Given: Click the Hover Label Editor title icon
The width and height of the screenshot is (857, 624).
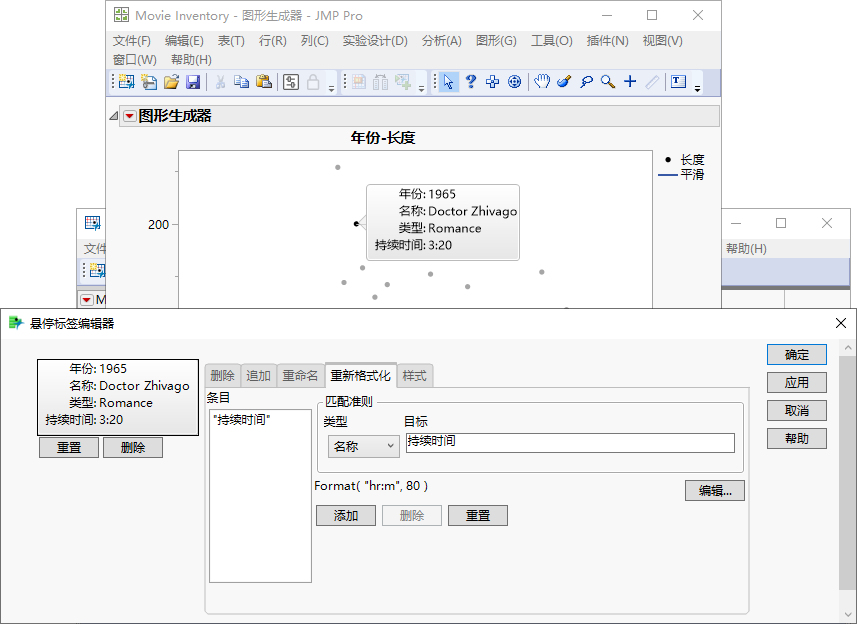Looking at the screenshot, I should tap(16, 323).
